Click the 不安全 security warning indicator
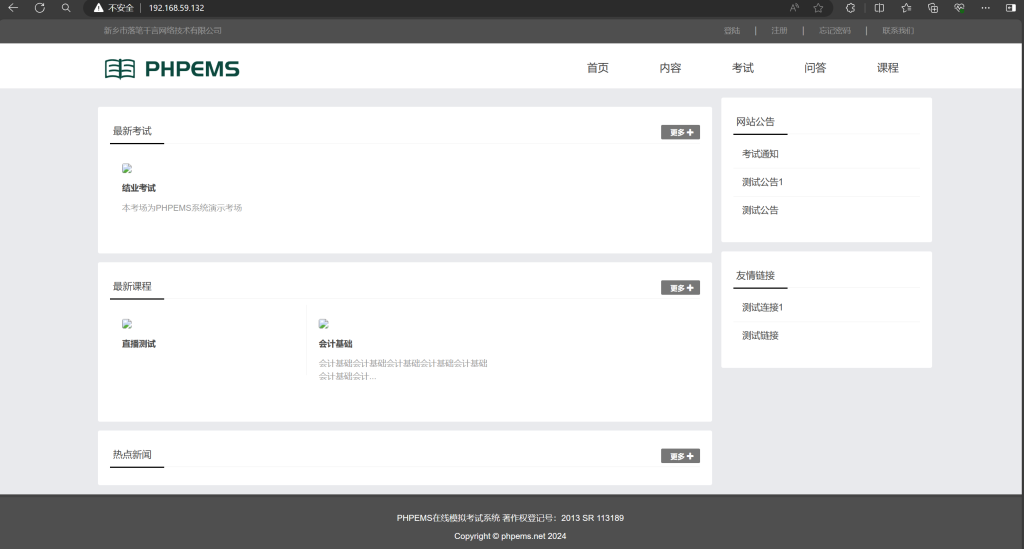Image resolution: width=1024 pixels, height=549 pixels. pos(115,7)
